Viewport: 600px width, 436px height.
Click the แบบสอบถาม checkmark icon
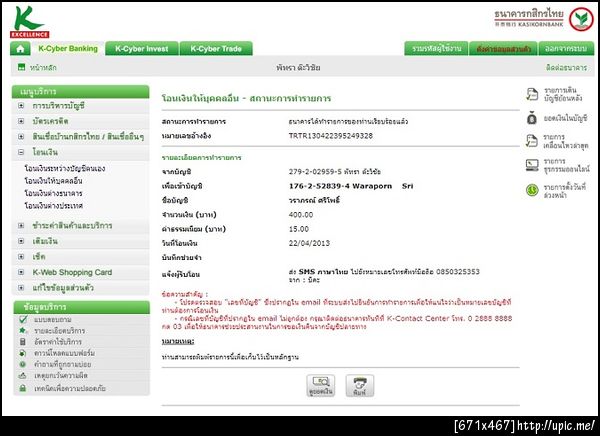(x=23, y=319)
